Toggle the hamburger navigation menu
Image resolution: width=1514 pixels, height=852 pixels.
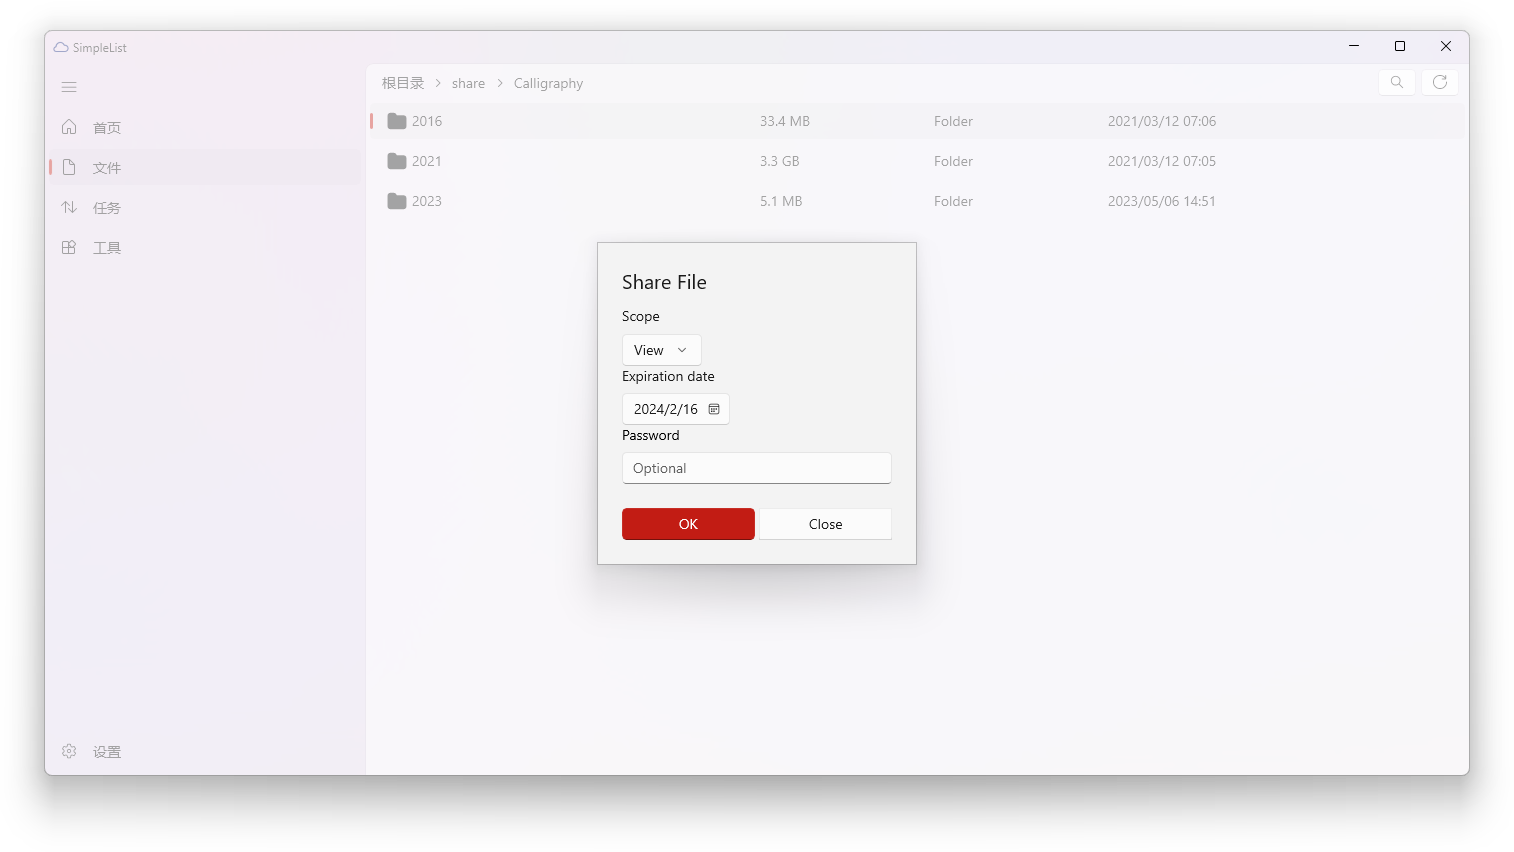click(x=69, y=87)
